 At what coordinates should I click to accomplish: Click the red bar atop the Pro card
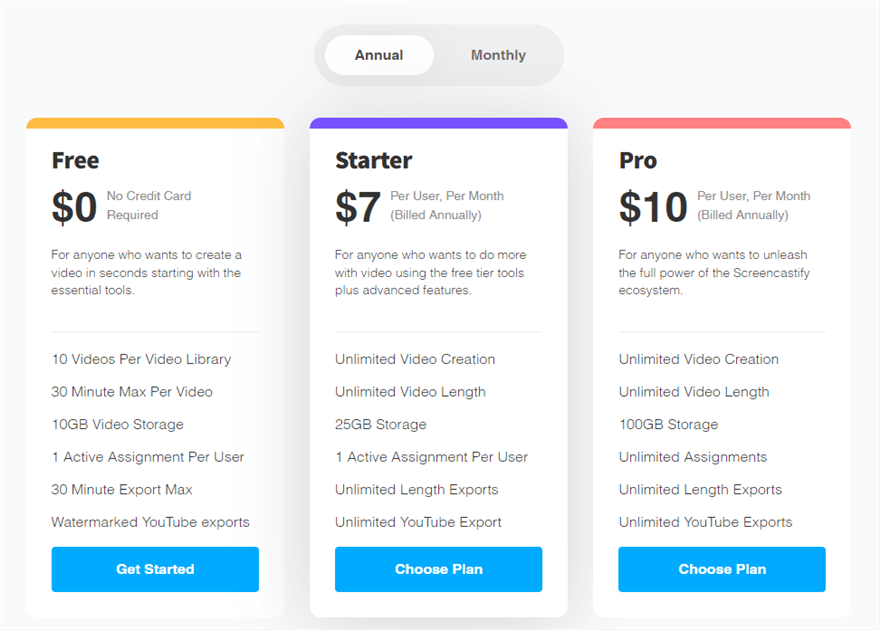(722, 124)
